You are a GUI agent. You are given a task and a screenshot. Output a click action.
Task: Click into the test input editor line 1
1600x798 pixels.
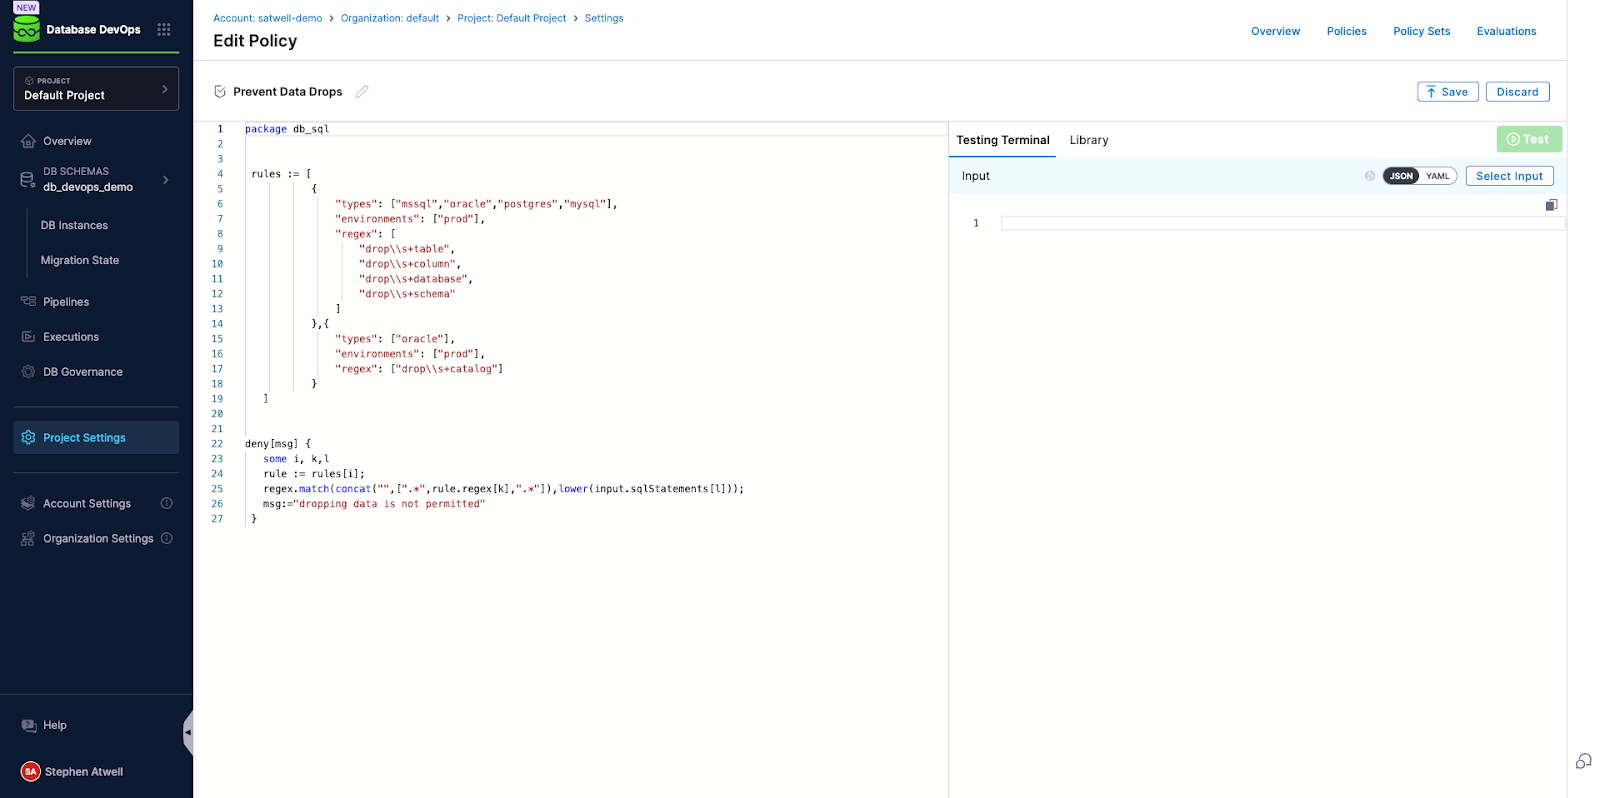1283,223
